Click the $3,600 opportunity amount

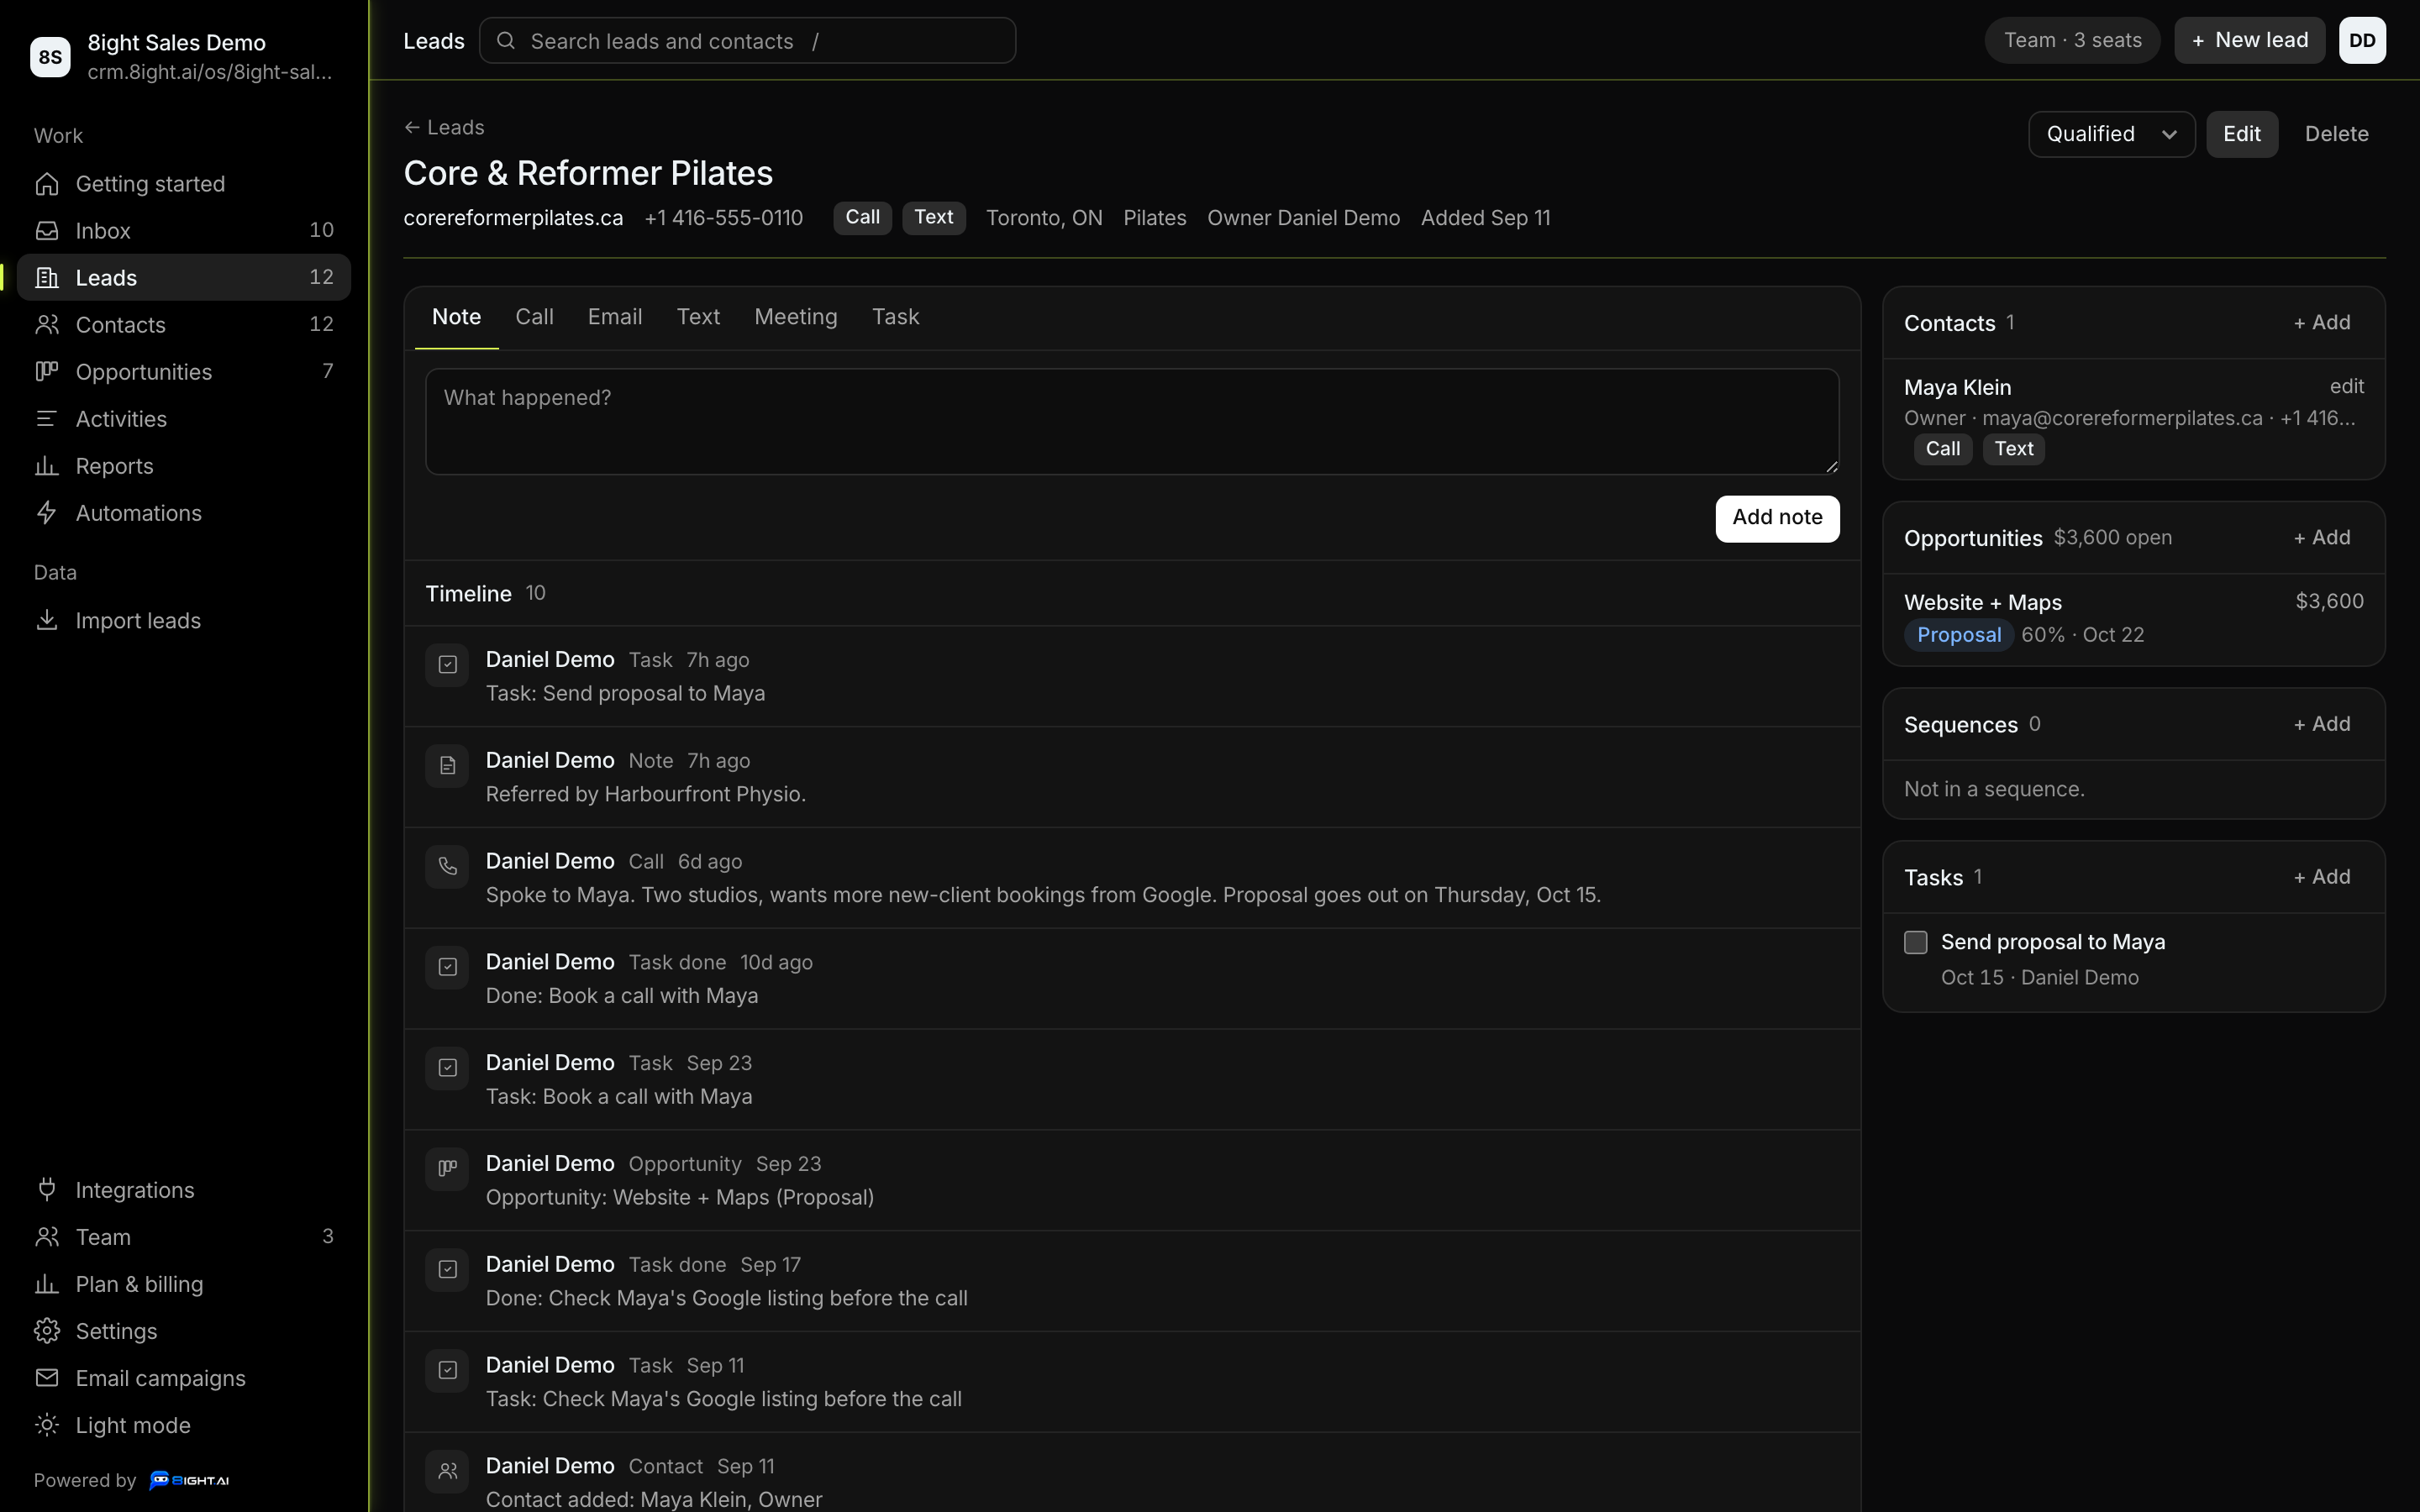[2329, 601]
